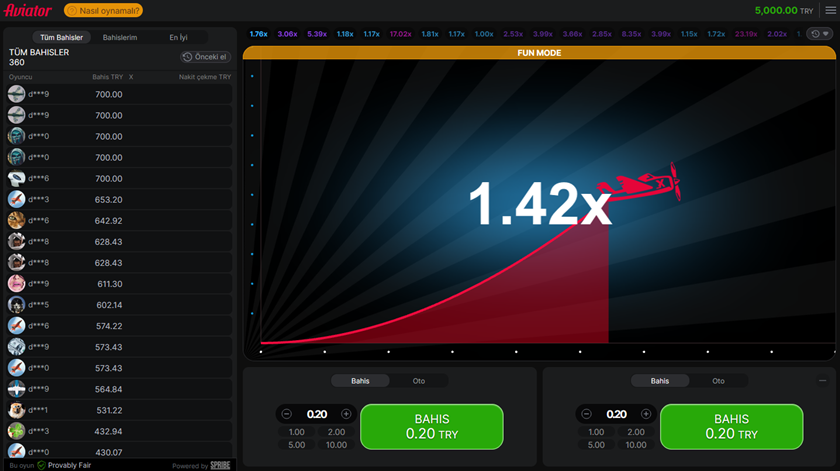Choose 1.00 quick amount in right panel
The width and height of the screenshot is (840, 471).
tap(596, 432)
